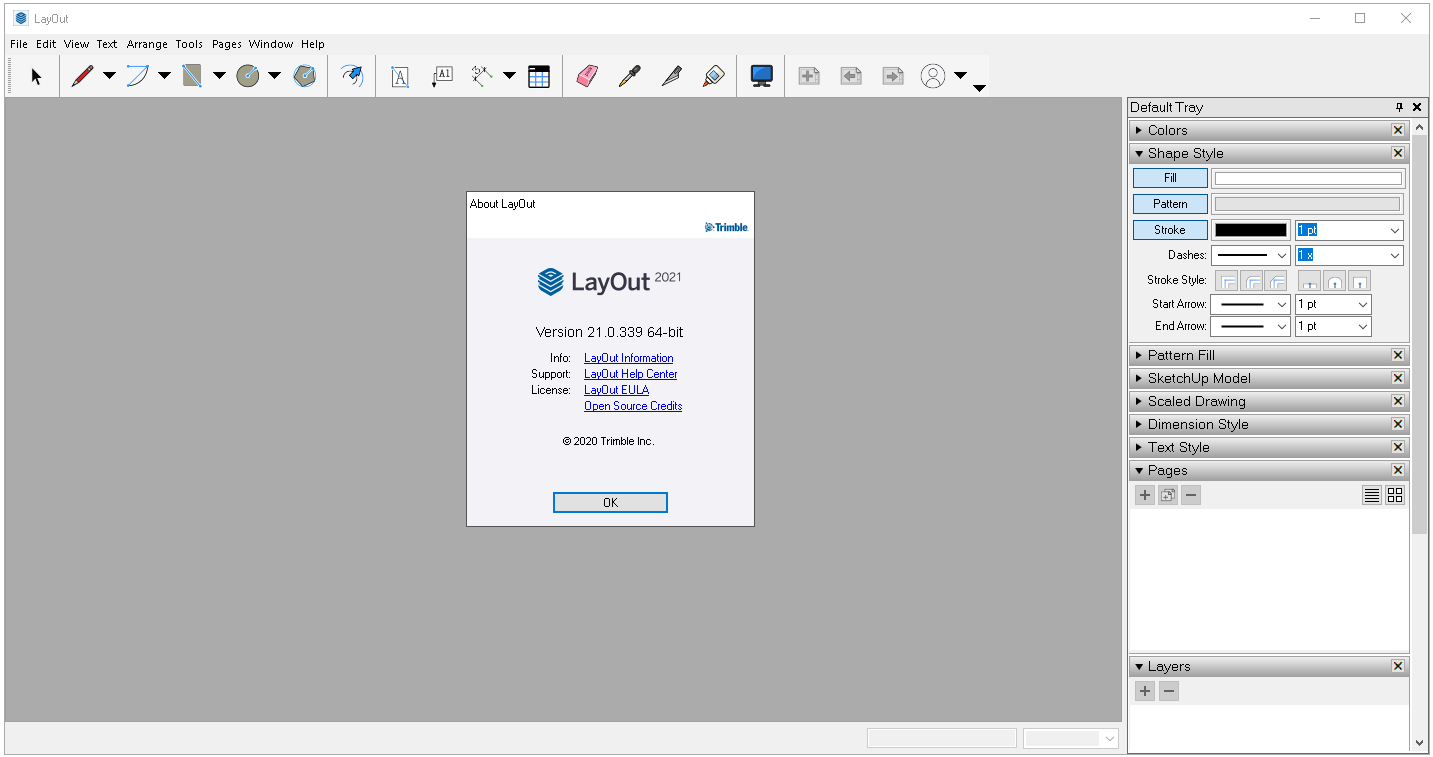Select the pink Erase tool
1433x757 pixels.
click(587, 76)
